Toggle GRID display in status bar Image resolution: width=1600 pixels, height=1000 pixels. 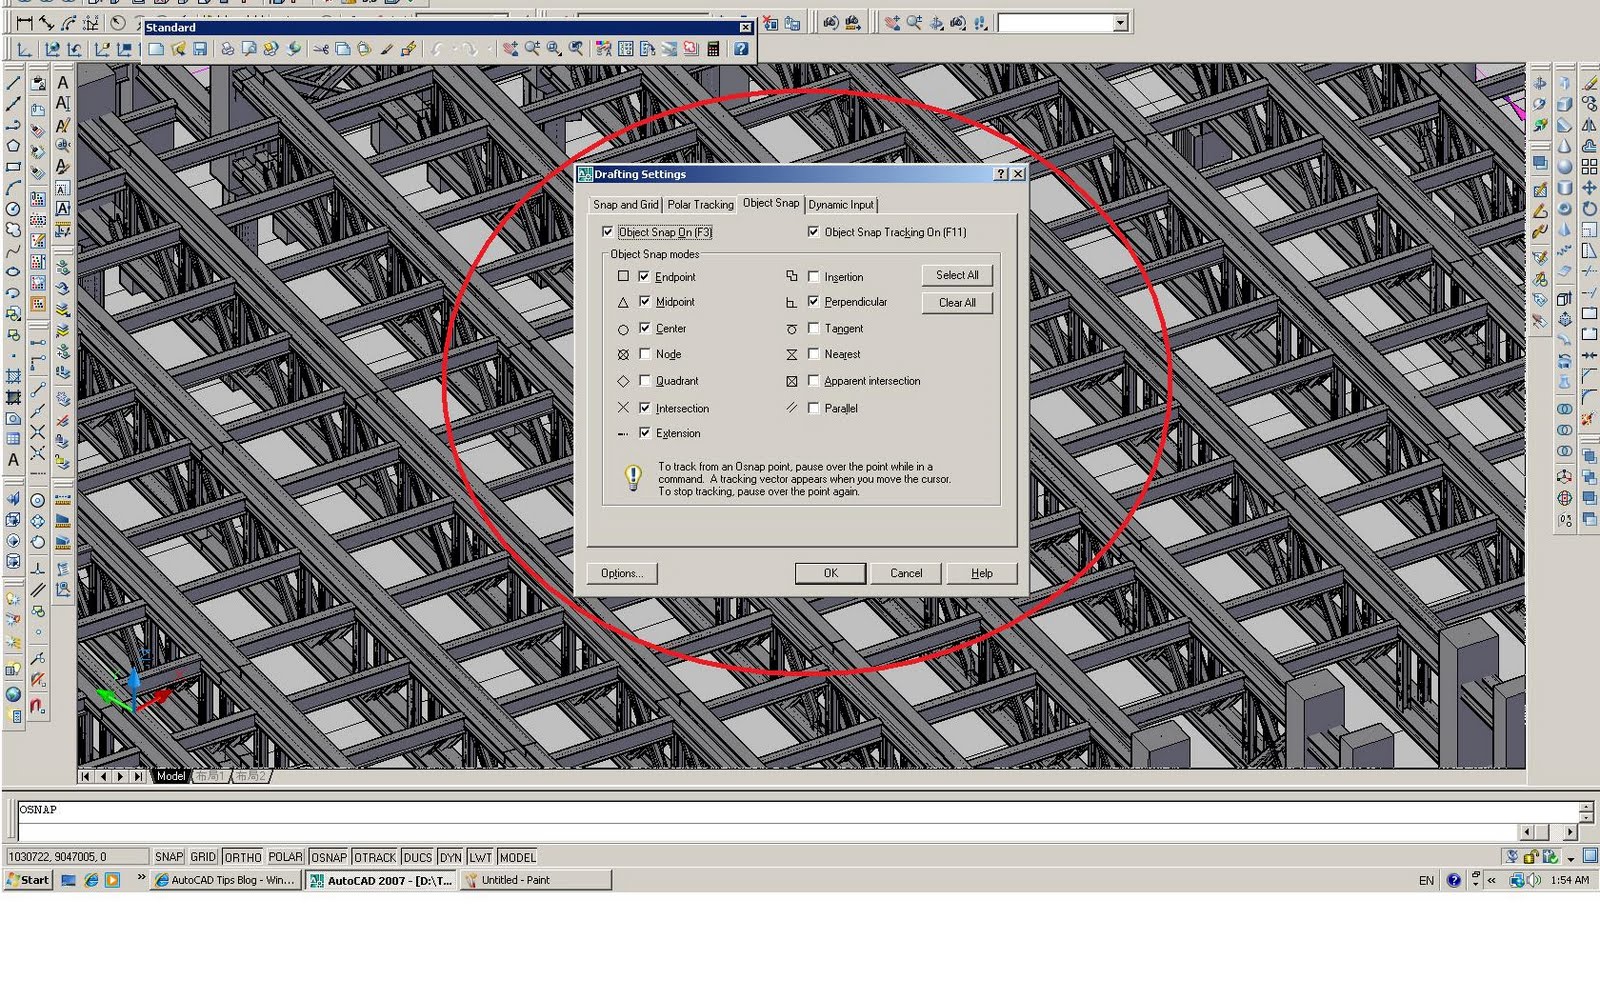coord(203,857)
